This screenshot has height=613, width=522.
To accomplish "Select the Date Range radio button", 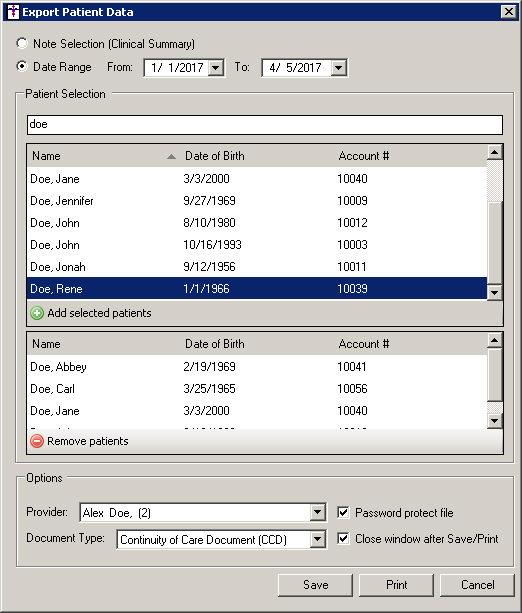I will [x=22, y=66].
